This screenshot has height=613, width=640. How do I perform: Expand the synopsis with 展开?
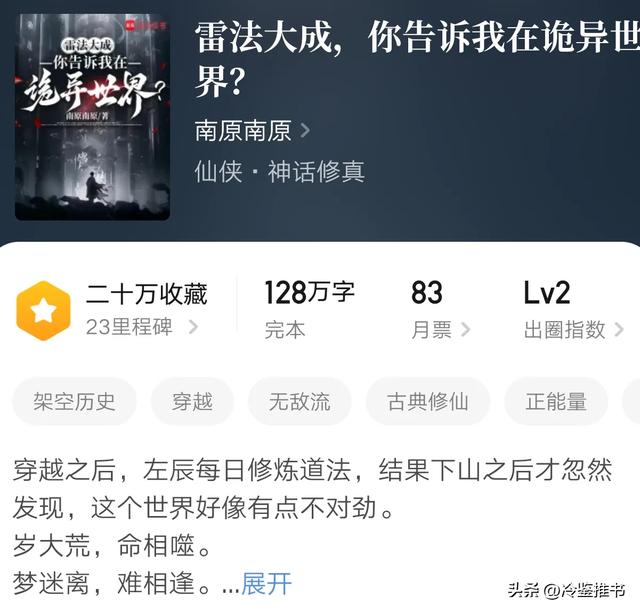click(267, 584)
